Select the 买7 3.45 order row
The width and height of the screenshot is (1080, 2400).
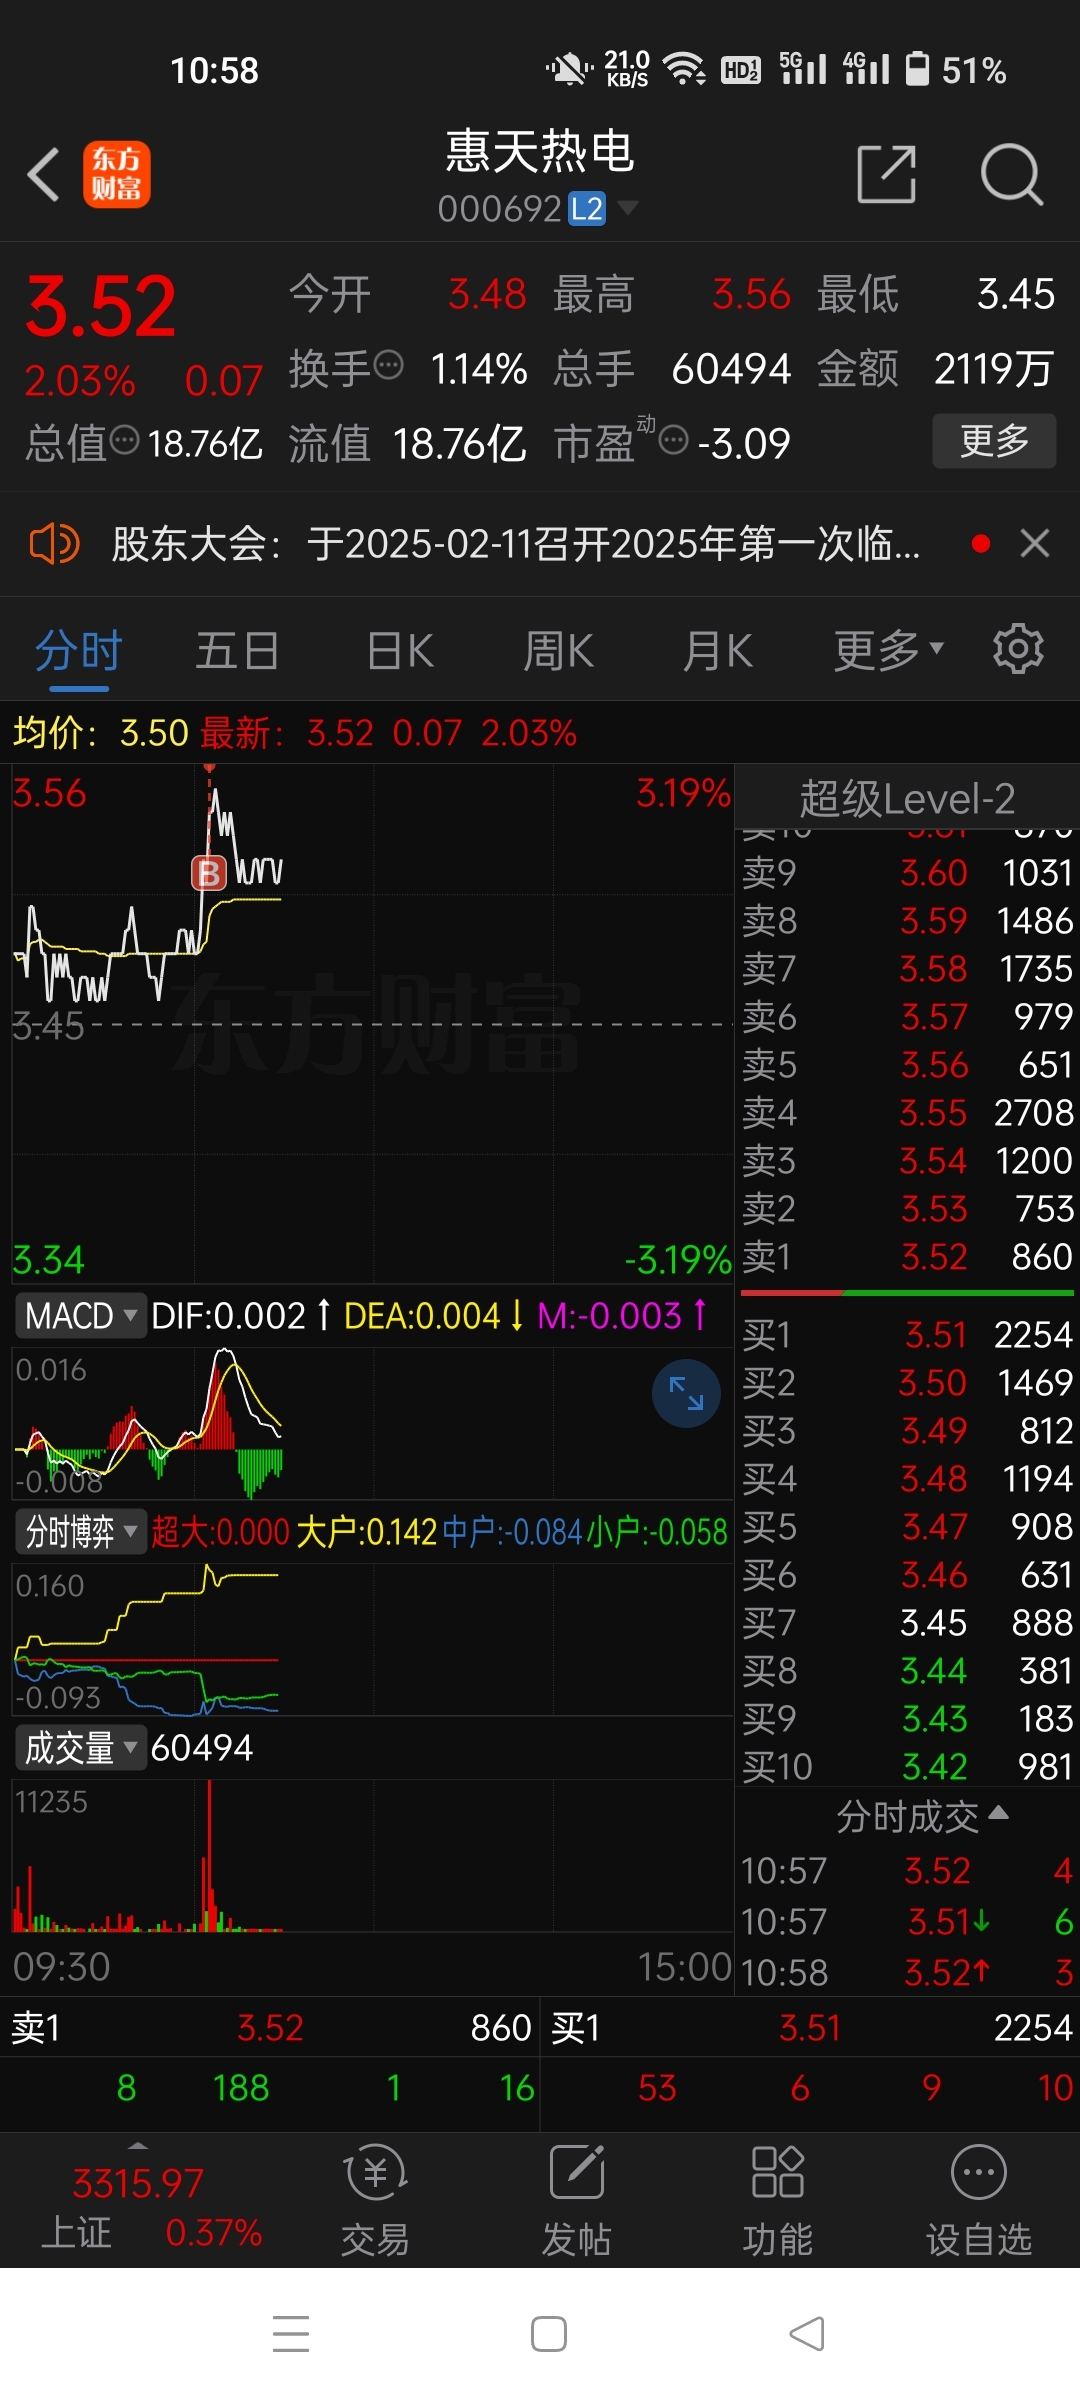[907, 1622]
